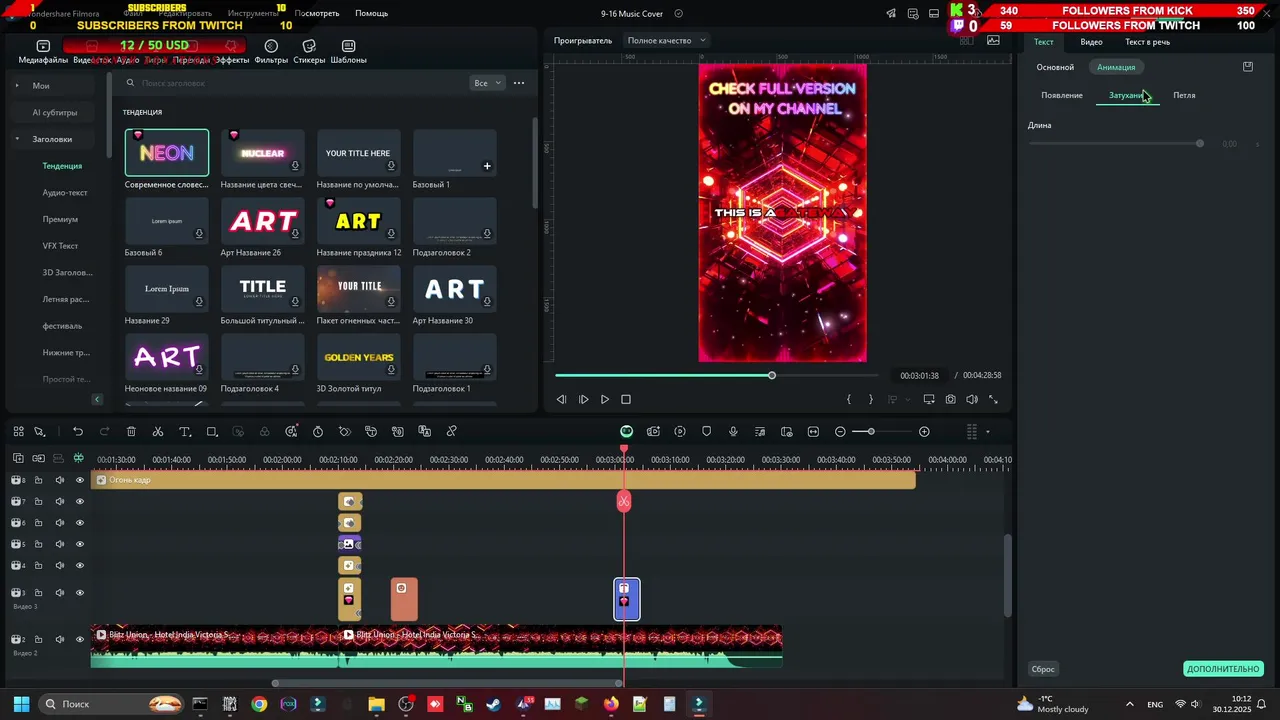Take a preview snapshot with camera icon
Viewport: 1280px width, 720px height.
coord(950,399)
